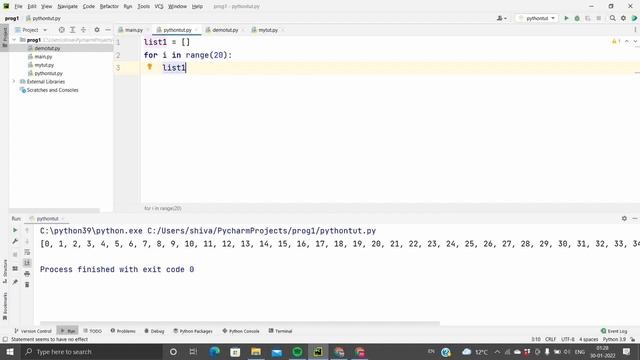The image size is (640, 360).
Task: Click the Stop square icon in the top toolbar
Action: [x=598, y=18]
